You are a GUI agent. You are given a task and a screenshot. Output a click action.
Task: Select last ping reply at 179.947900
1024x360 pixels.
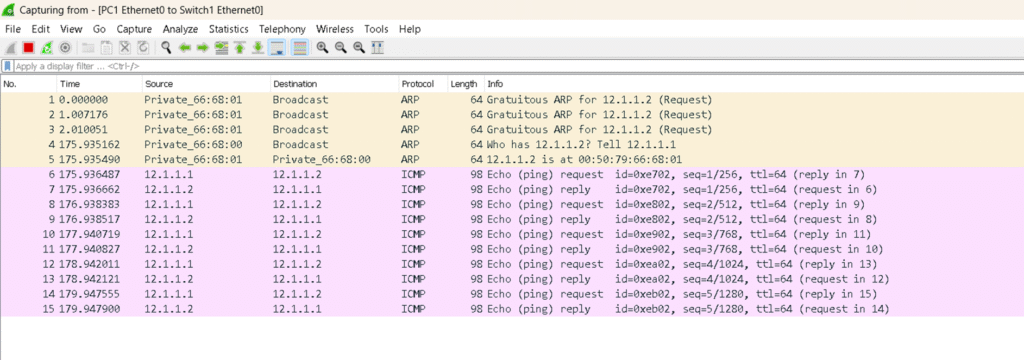(512, 309)
